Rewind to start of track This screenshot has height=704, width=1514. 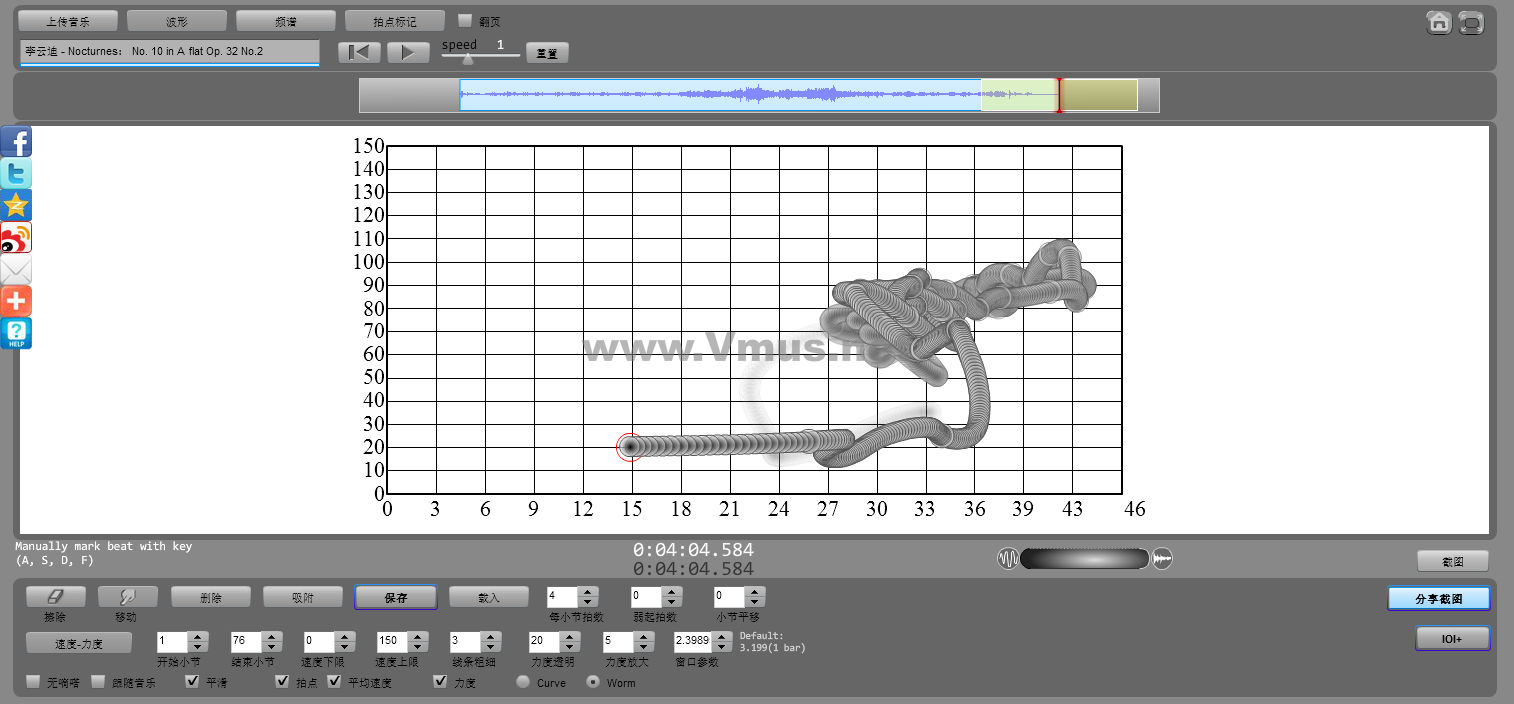click(359, 52)
